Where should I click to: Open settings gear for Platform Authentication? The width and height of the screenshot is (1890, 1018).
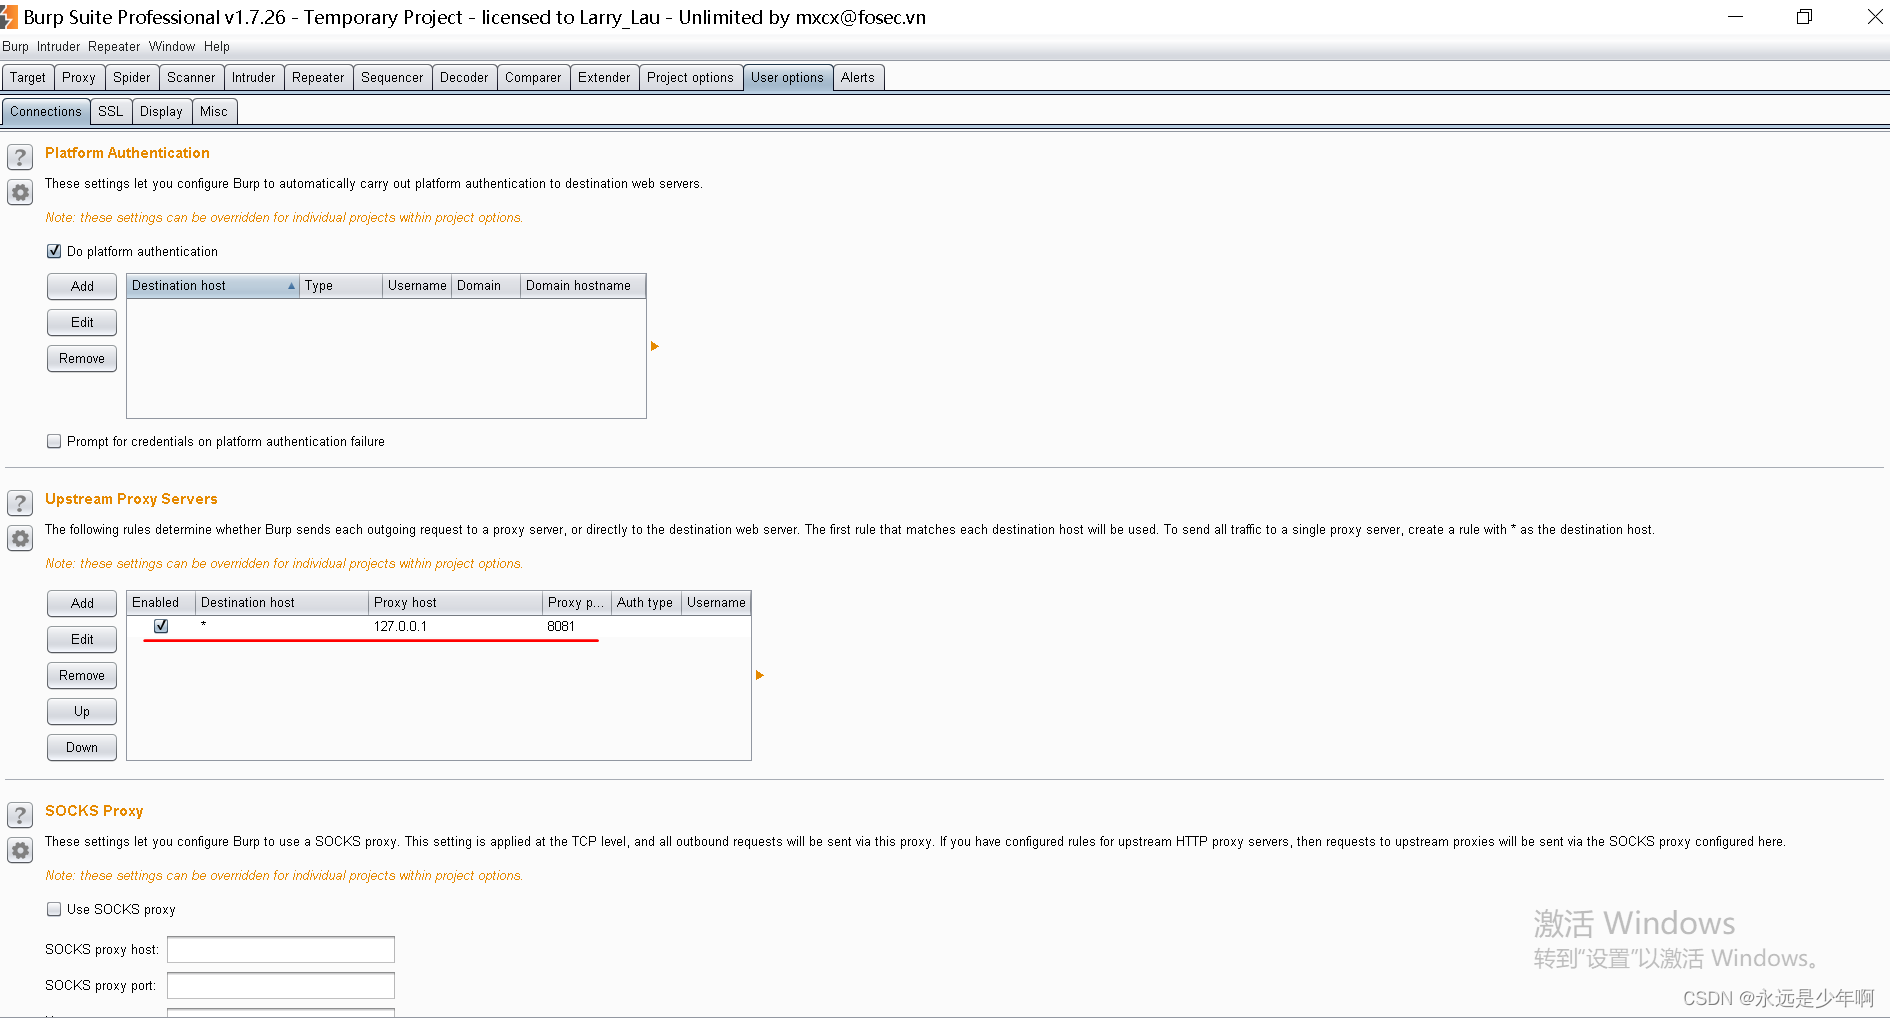tap(20, 192)
